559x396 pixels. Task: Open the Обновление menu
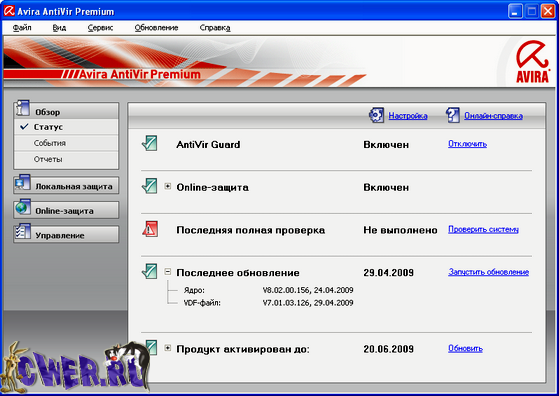(x=156, y=28)
